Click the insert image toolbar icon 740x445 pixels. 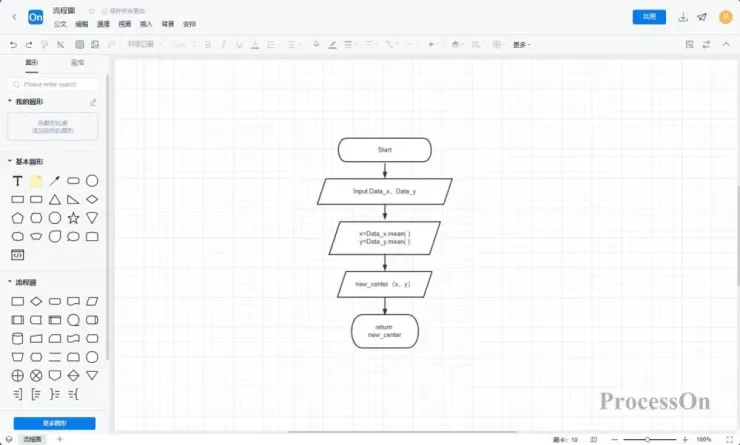(x=95, y=44)
